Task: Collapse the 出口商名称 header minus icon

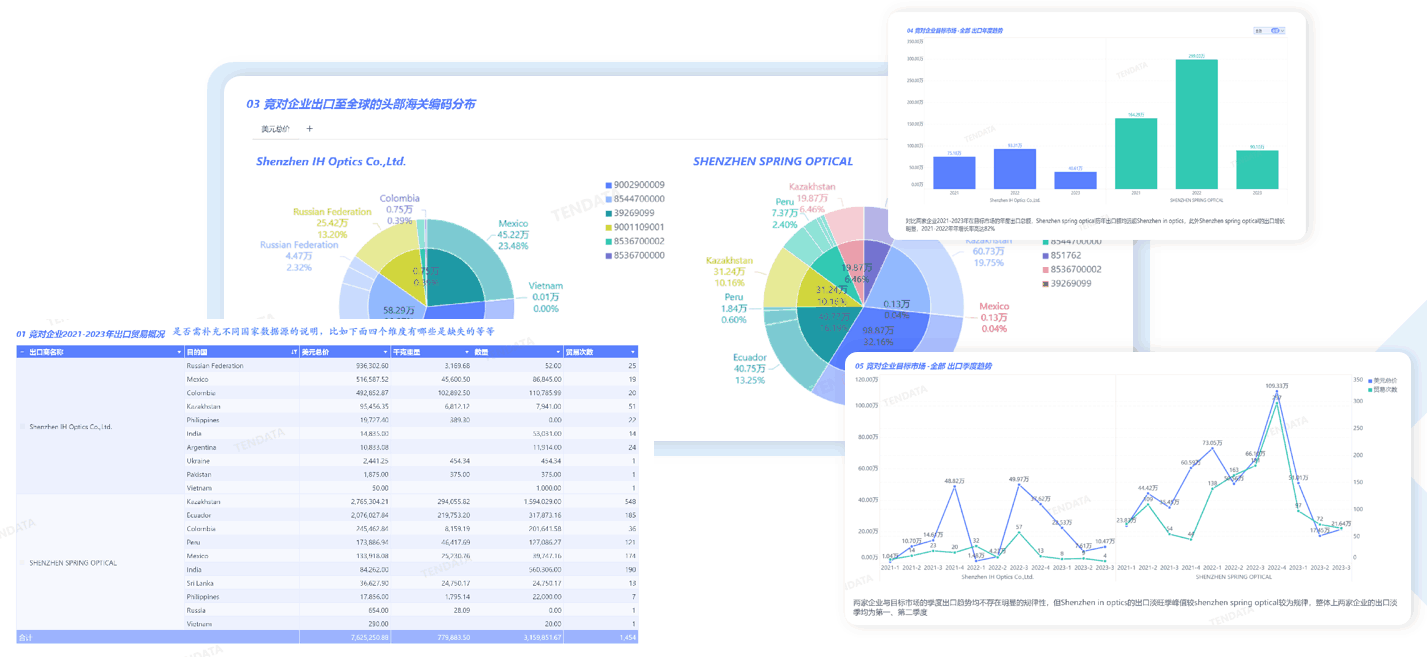Action: coord(22,352)
